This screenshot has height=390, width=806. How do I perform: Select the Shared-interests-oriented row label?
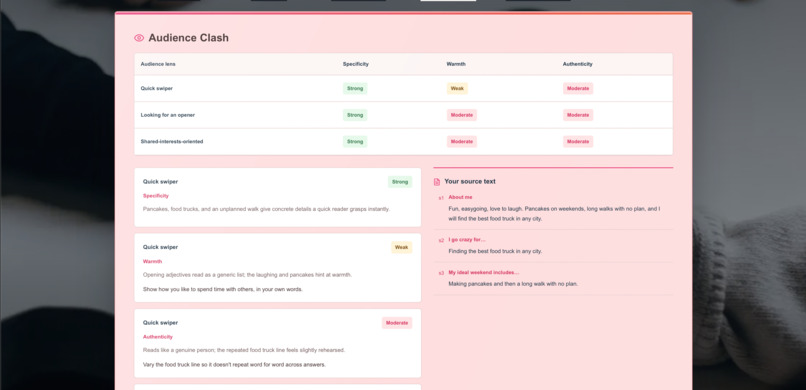click(x=172, y=141)
